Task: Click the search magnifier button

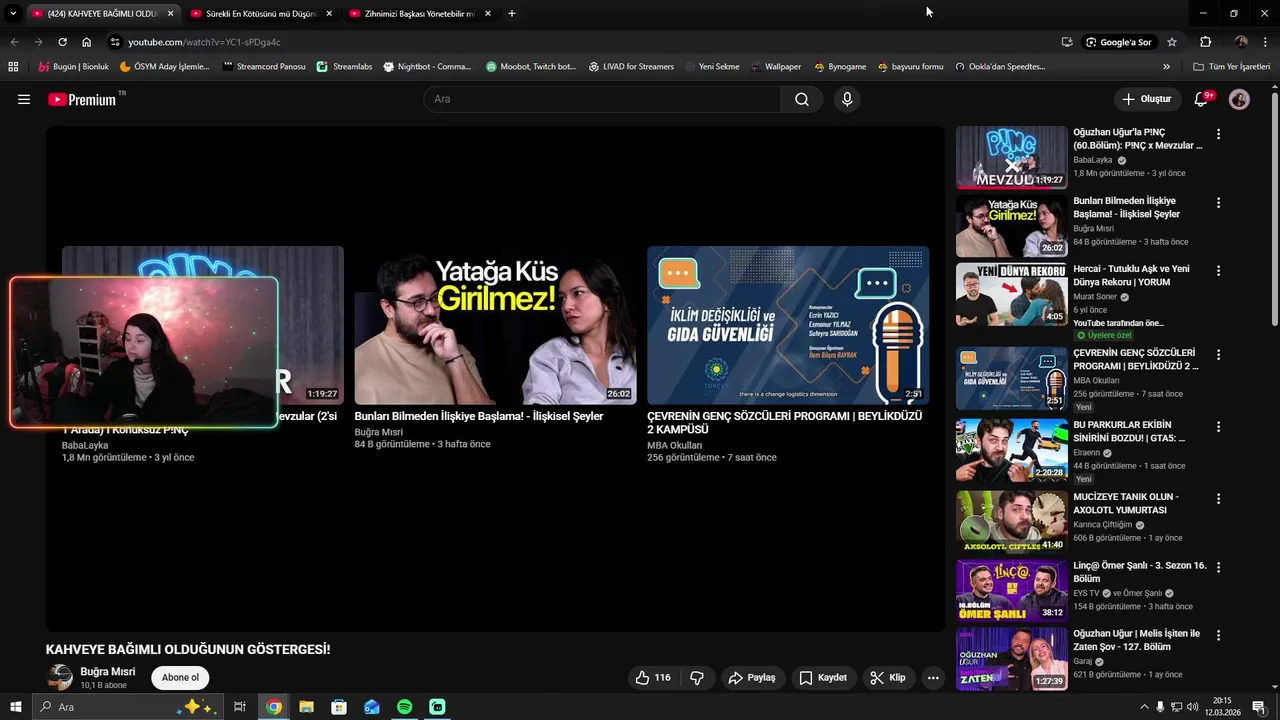Action: click(802, 99)
